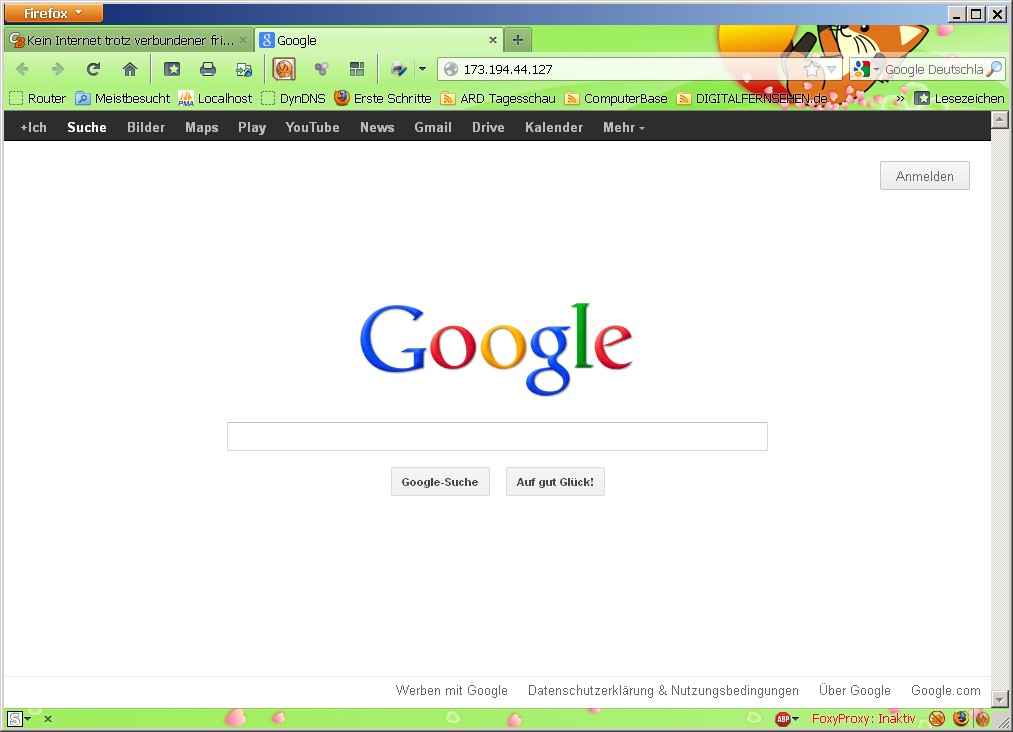The width and height of the screenshot is (1013, 732).
Task: Open the Firefox application menu
Action: coord(54,13)
